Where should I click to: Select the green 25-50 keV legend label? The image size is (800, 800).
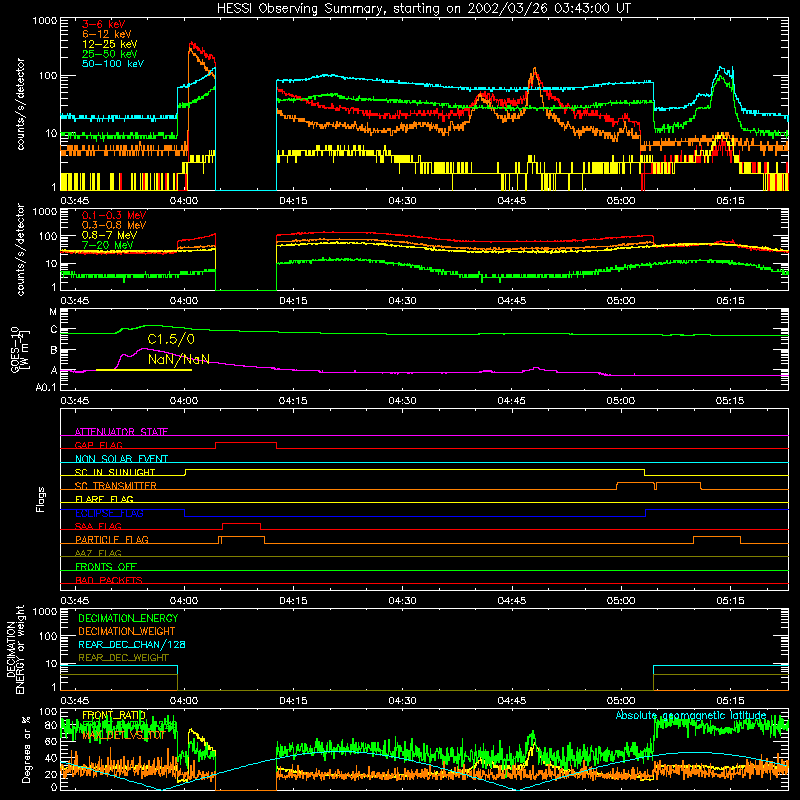point(110,54)
